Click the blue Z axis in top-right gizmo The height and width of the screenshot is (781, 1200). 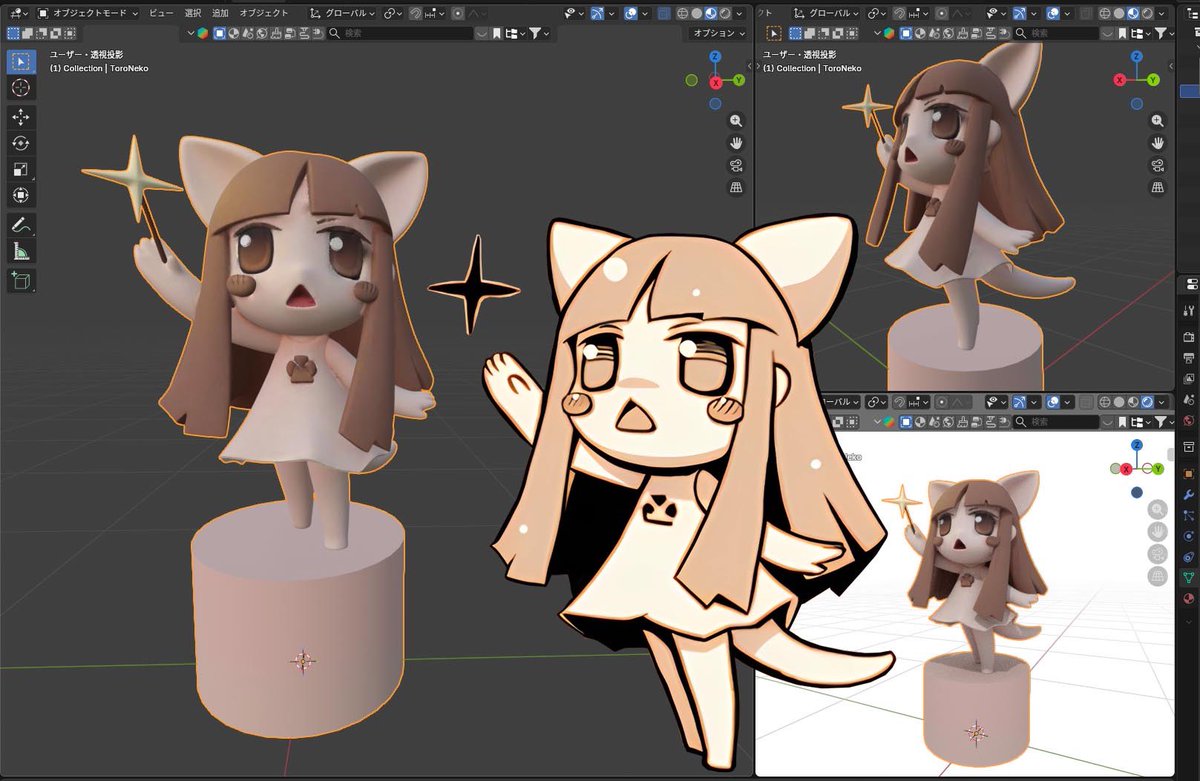1136,57
